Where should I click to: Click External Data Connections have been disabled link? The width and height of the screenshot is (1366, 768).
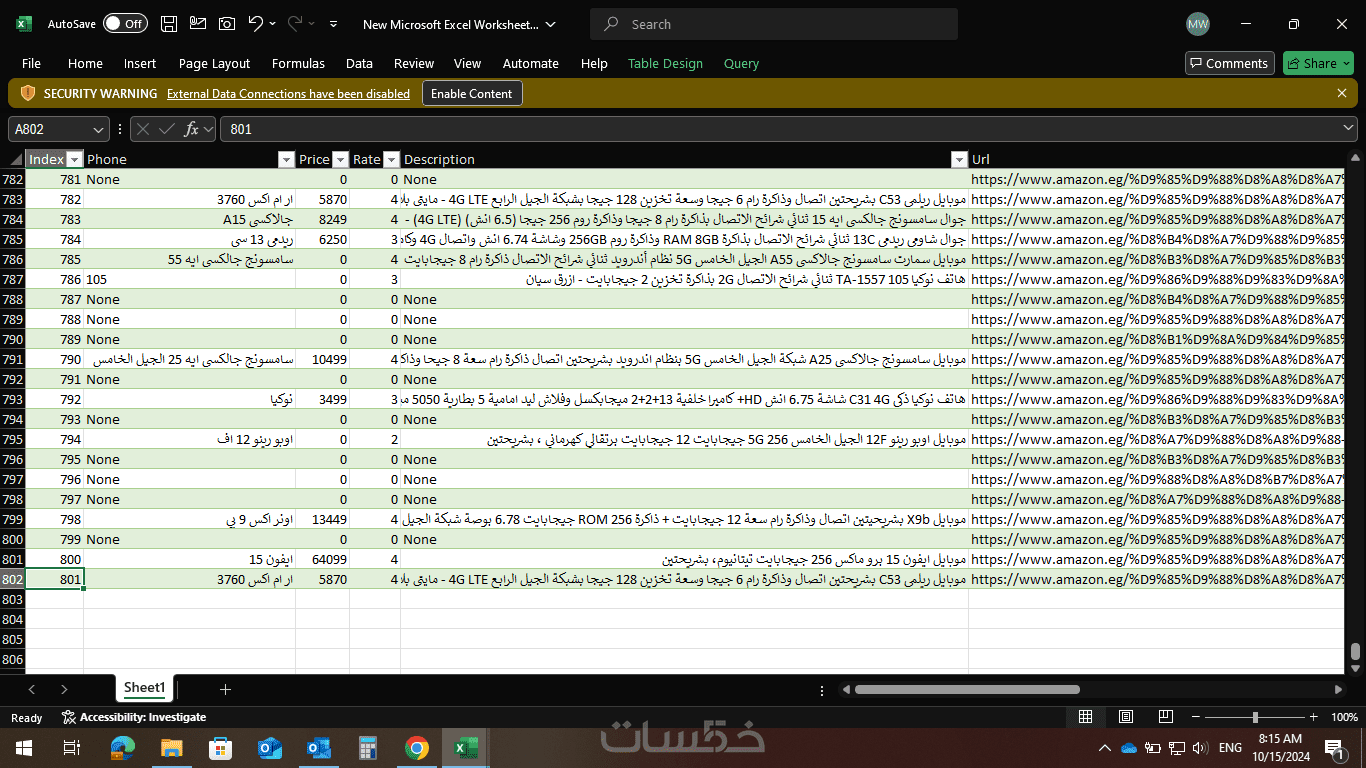[288, 93]
